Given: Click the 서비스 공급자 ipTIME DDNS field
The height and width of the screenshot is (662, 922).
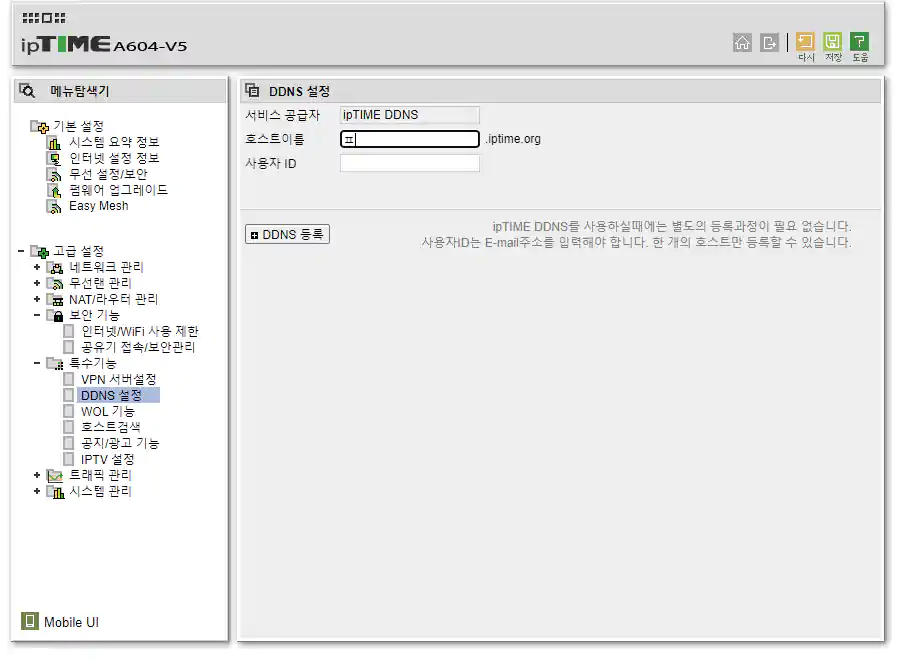Looking at the screenshot, I should pyautogui.click(x=410, y=115).
